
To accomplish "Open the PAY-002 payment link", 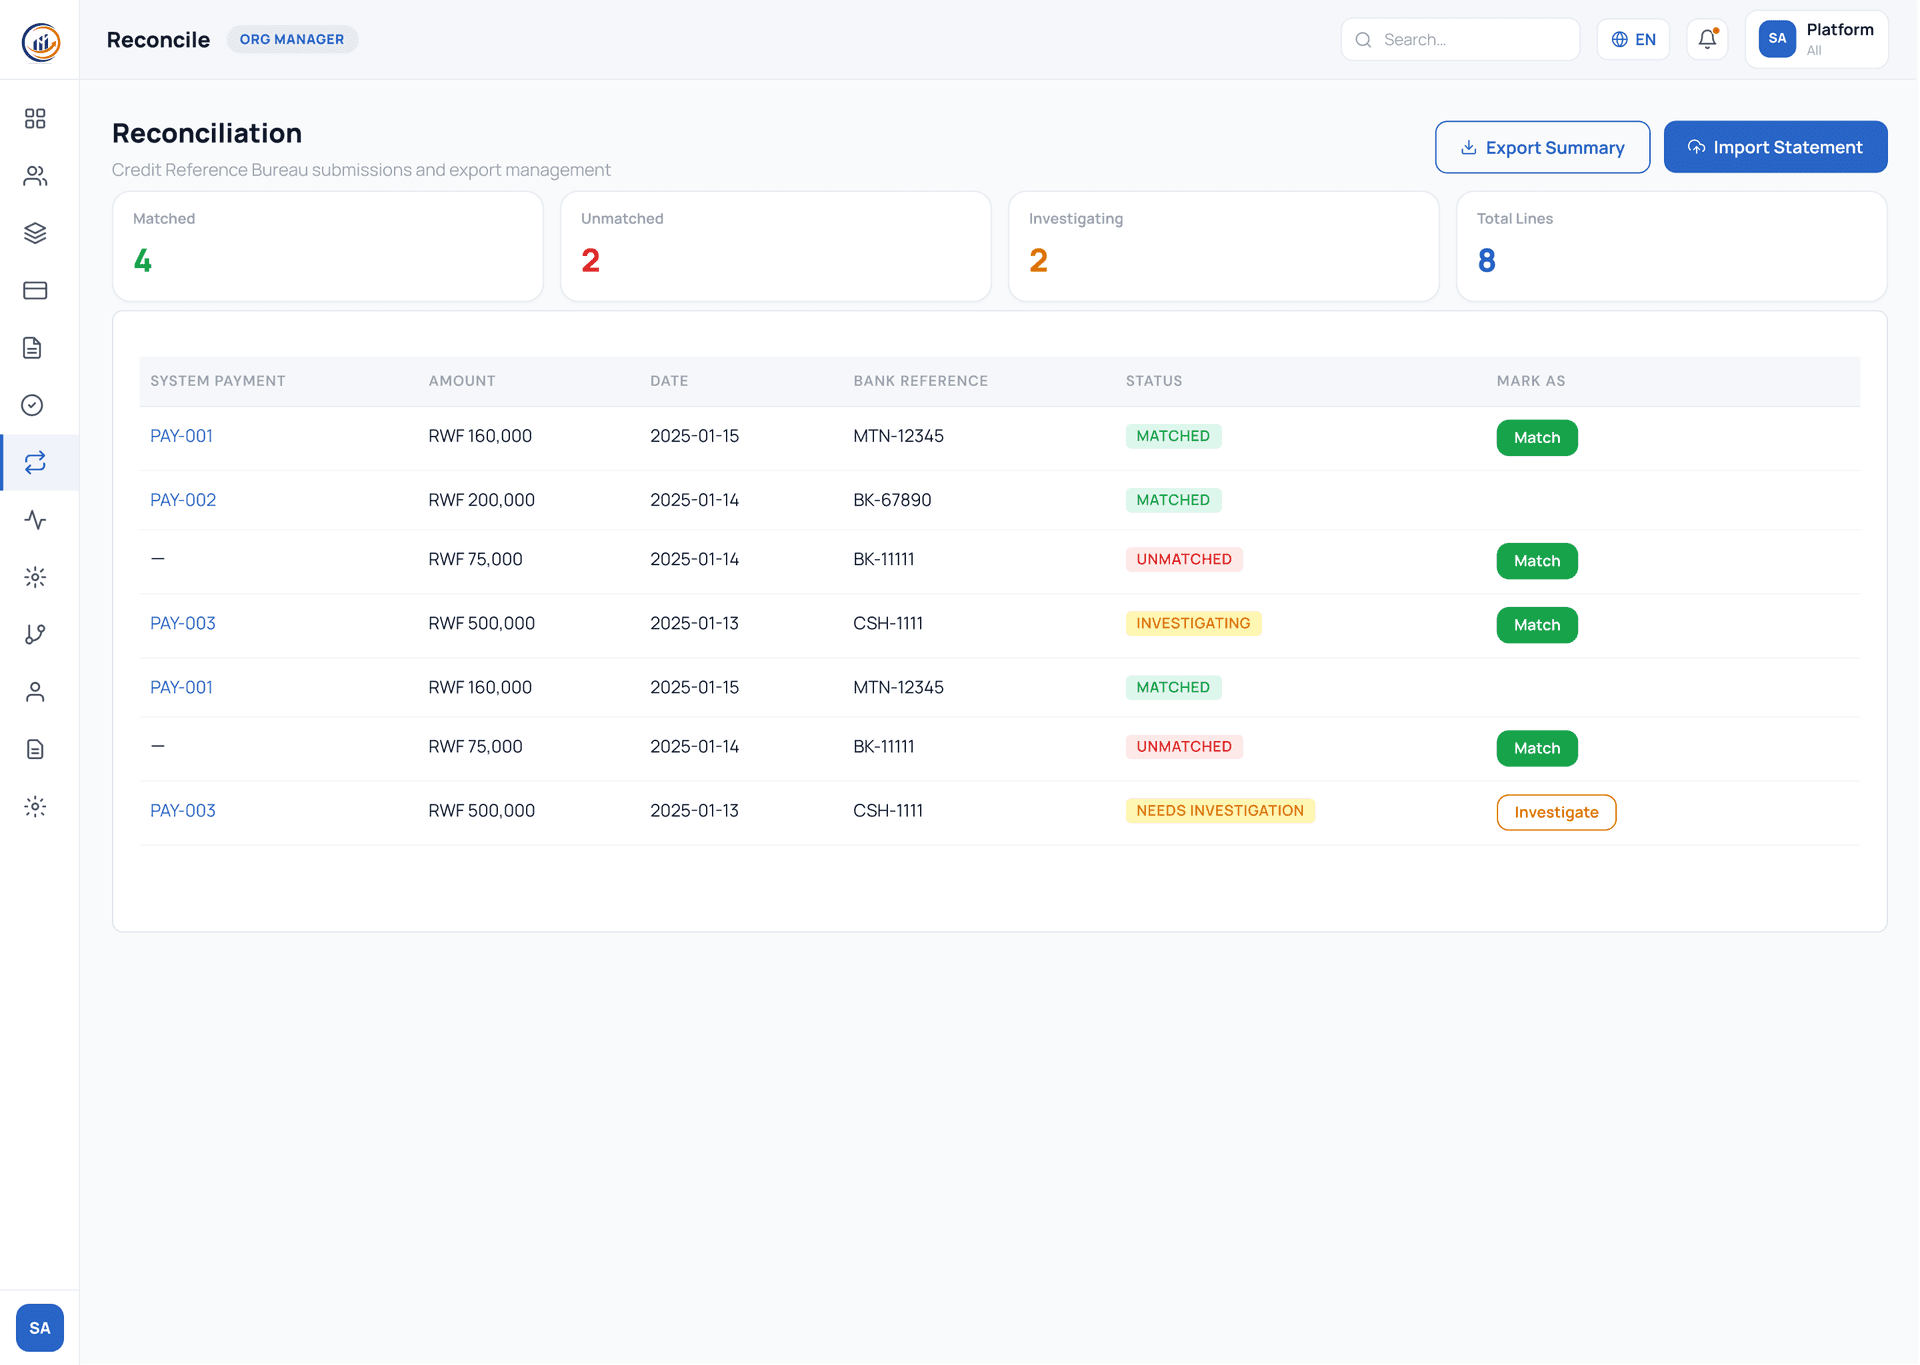I will [x=183, y=500].
